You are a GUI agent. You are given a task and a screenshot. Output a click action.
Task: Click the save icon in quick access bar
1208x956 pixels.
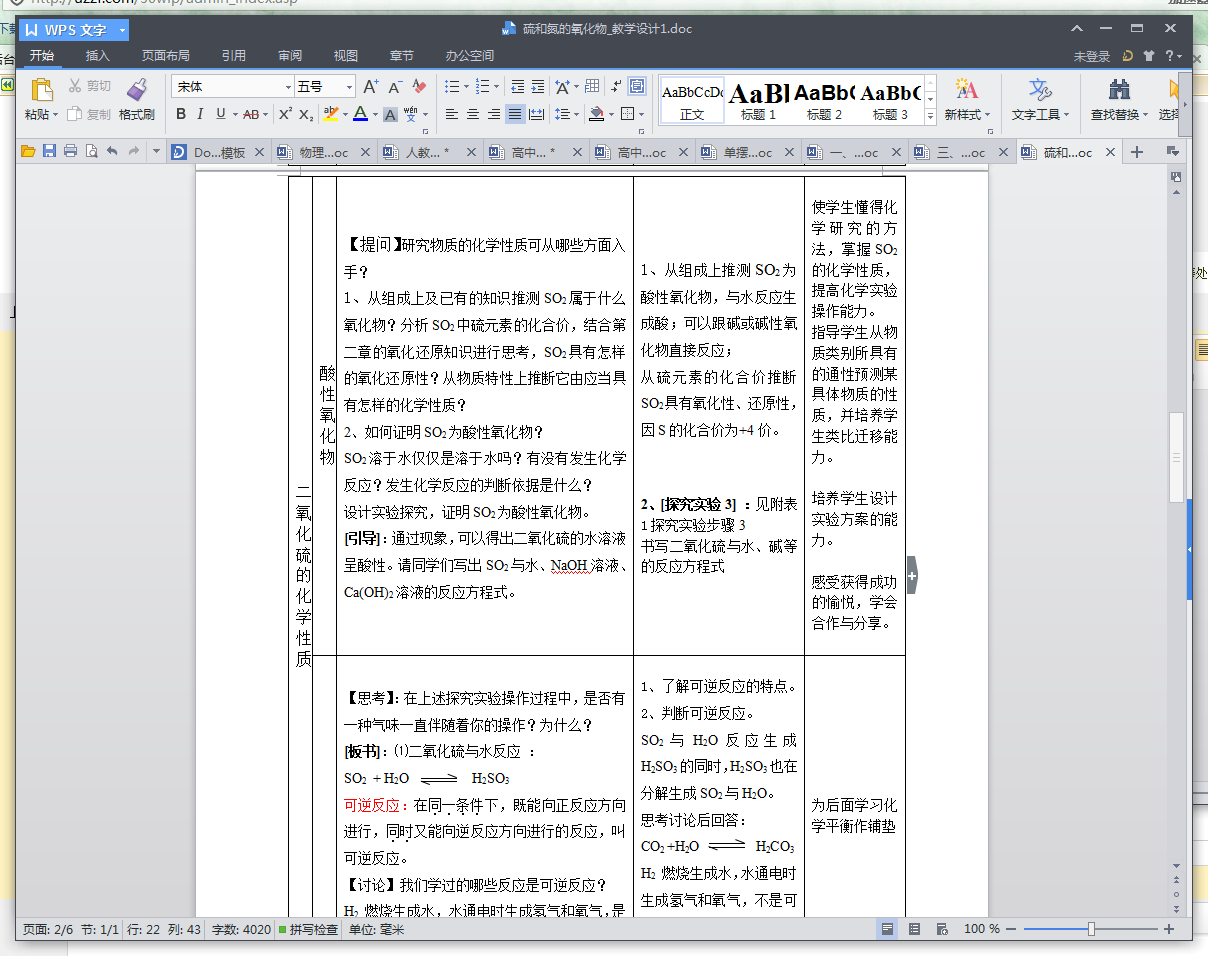(49, 152)
